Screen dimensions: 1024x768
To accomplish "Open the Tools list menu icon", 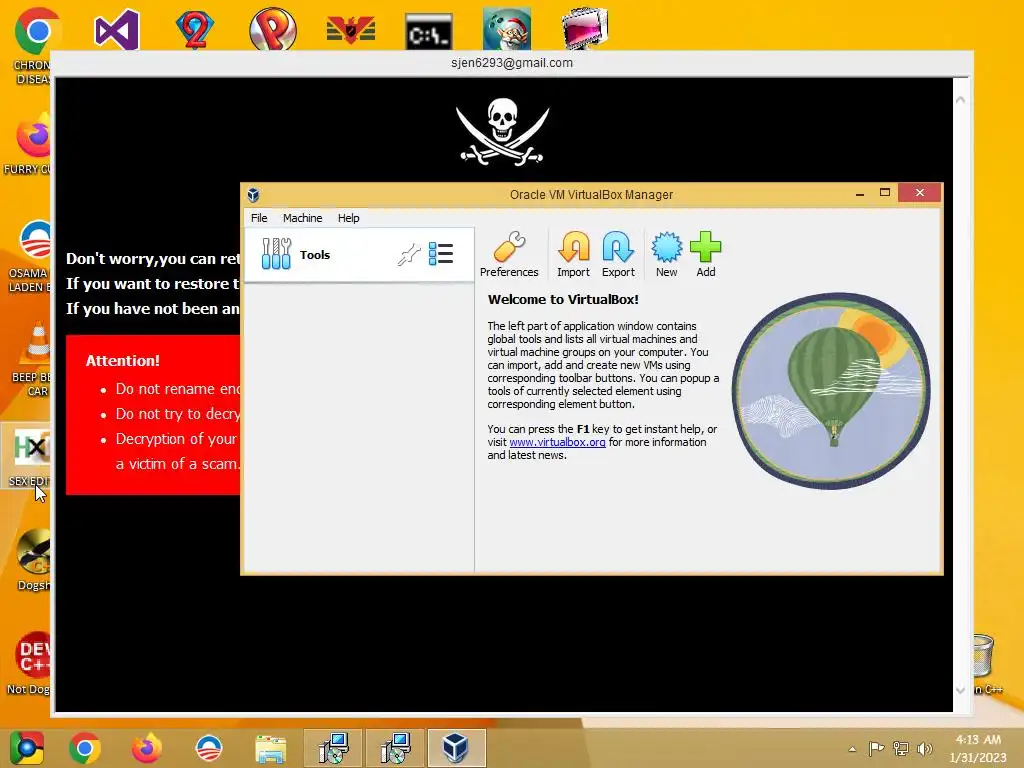I will point(441,254).
